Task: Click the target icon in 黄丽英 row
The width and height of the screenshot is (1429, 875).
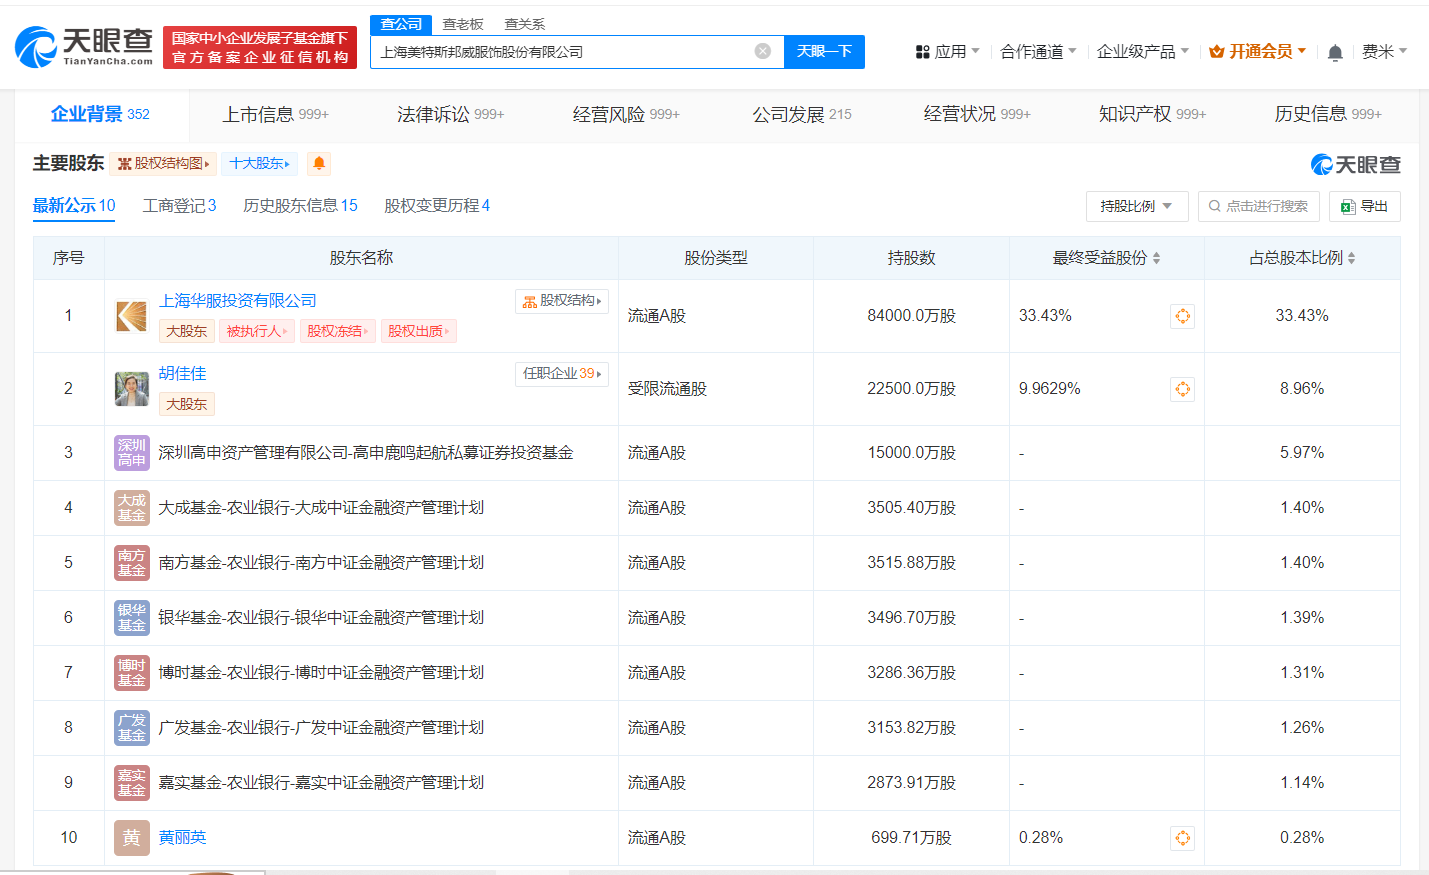Action: click(x=1182, y=838)
